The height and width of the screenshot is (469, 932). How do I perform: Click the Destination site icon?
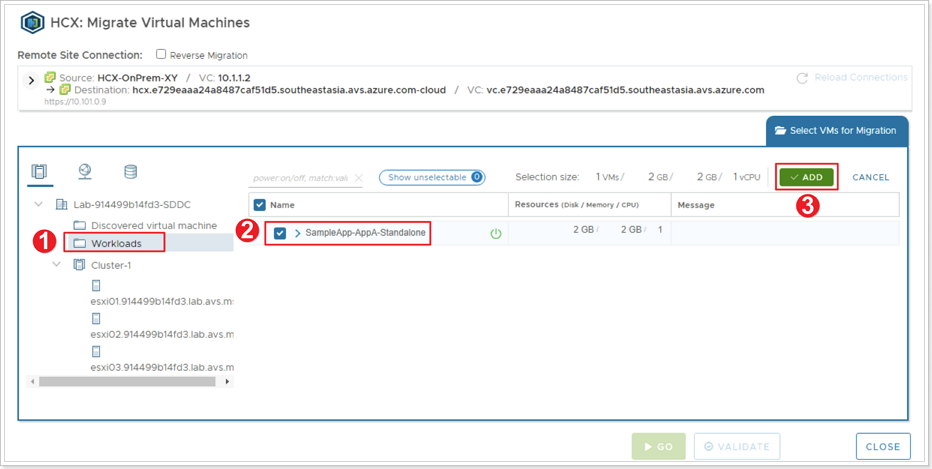click(x=64, y=90)
